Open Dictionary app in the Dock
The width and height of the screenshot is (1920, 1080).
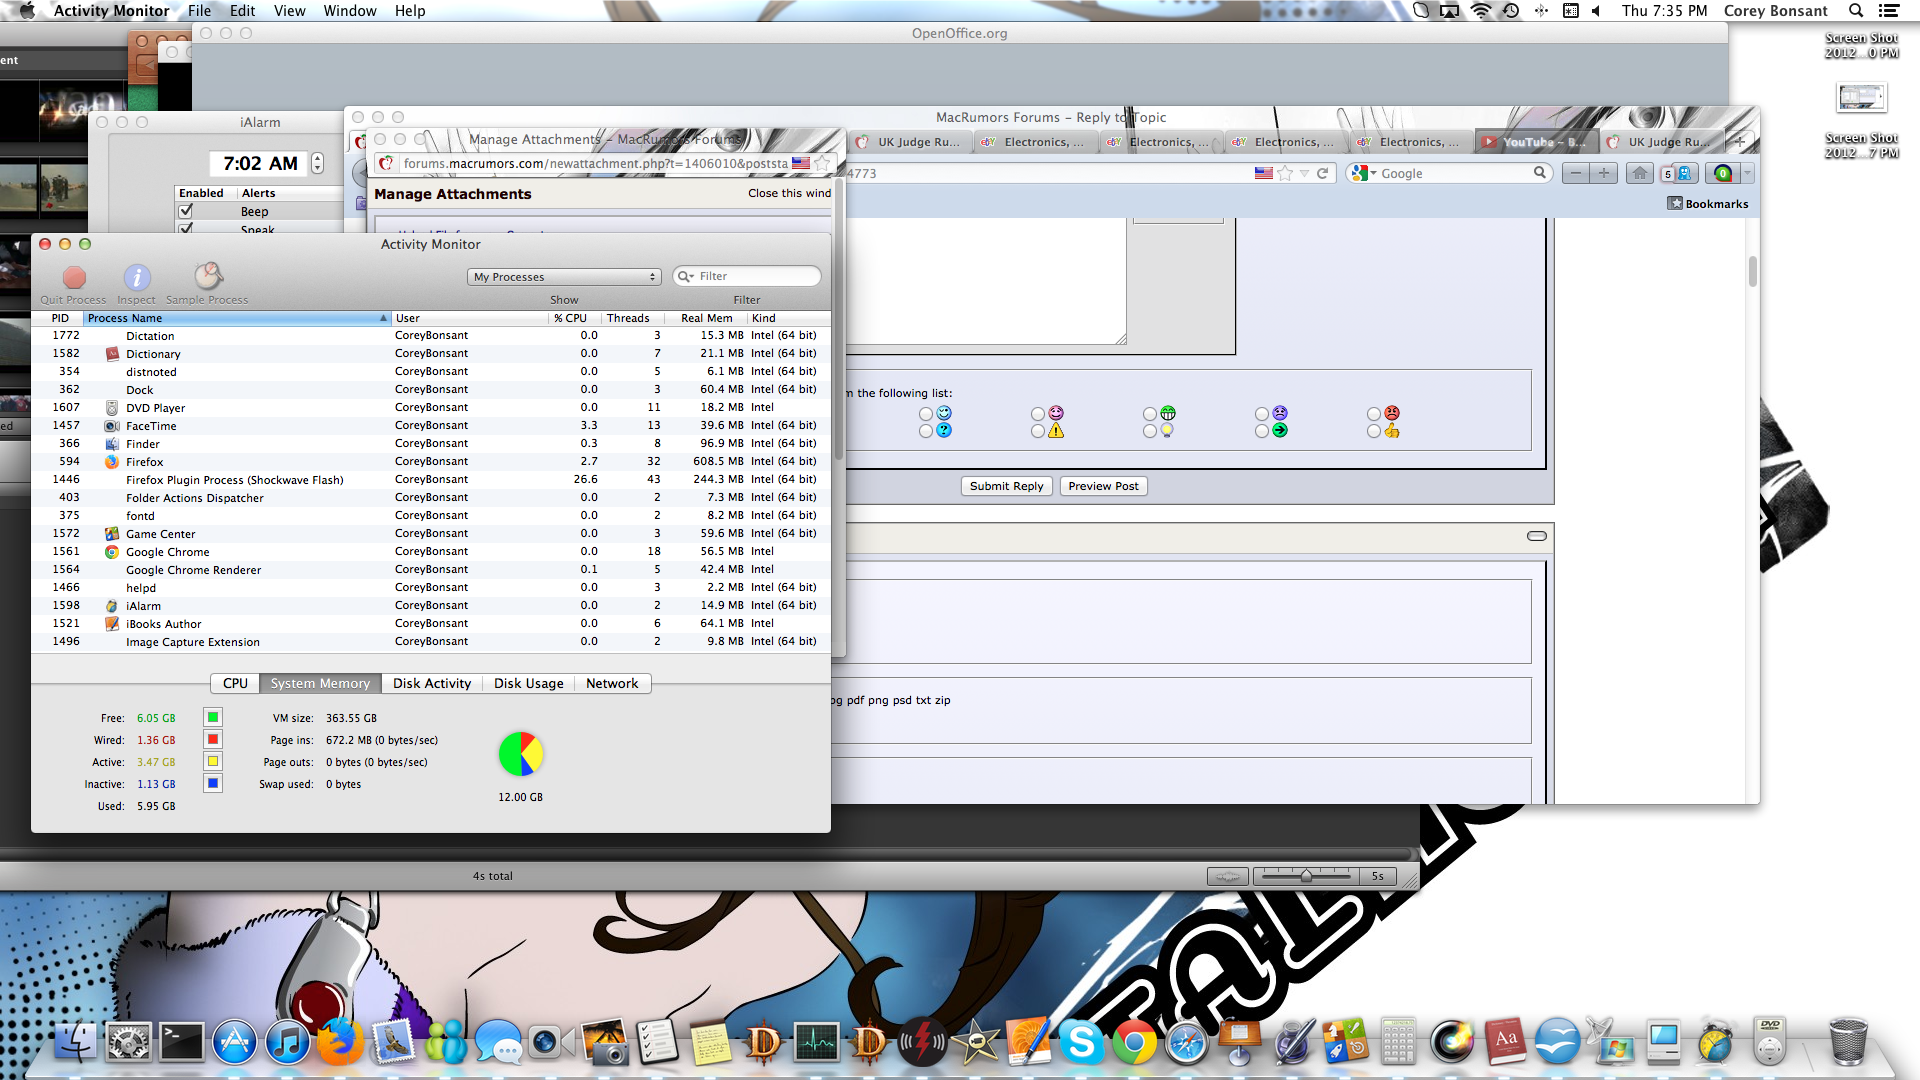click(x=1504, y=1042)
